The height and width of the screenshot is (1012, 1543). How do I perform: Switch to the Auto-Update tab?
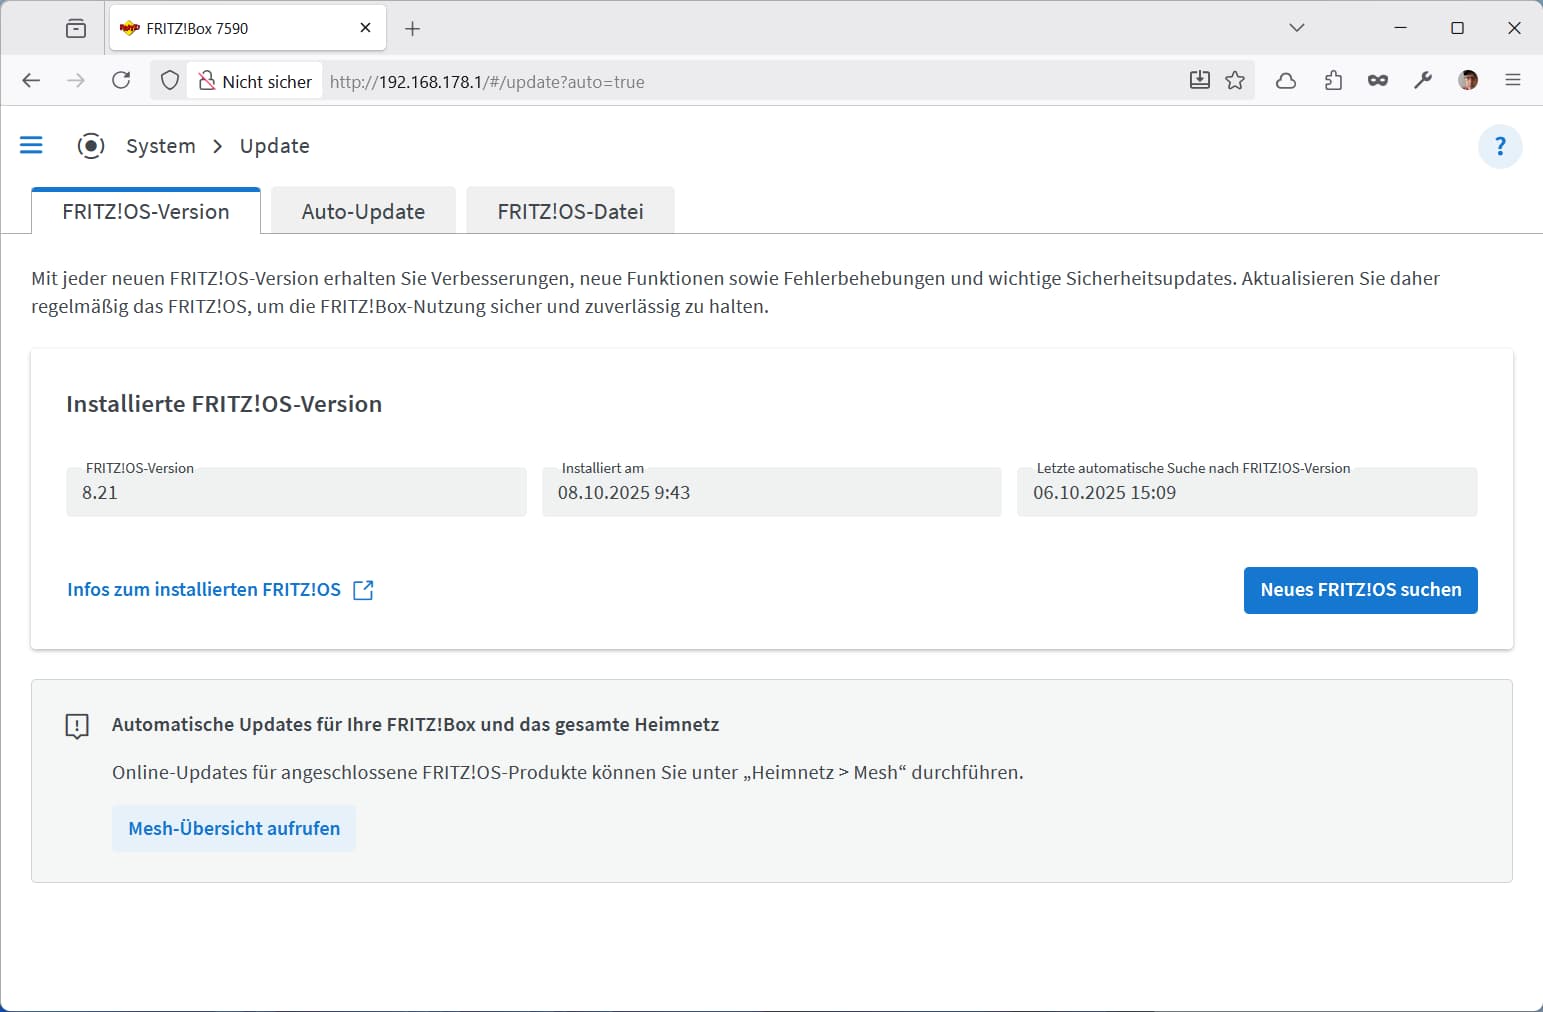(363, 211)
